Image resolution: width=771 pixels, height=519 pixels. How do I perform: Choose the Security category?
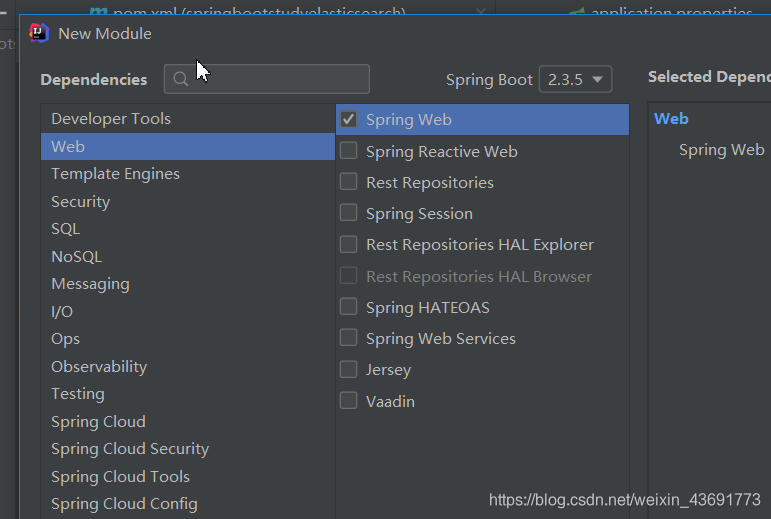click(x=188, y=202)
